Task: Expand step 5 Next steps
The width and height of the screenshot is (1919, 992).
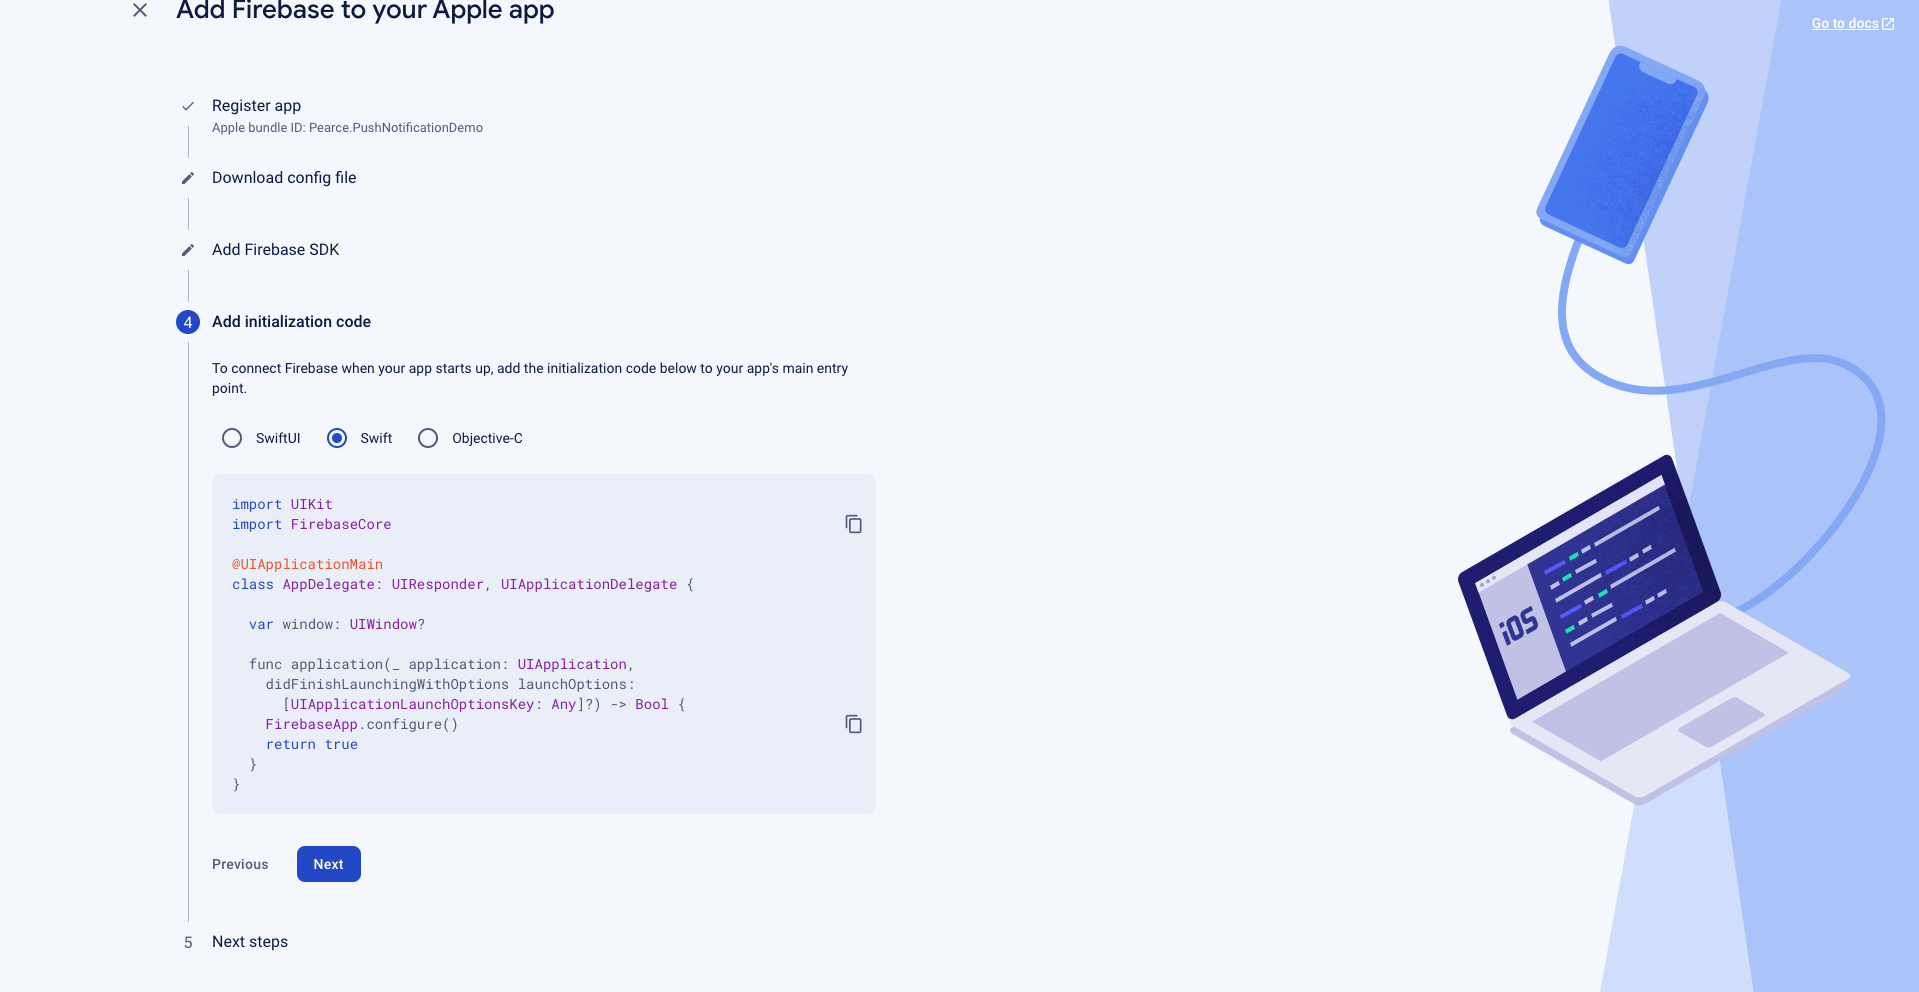Action: click(x=250, y=942)
